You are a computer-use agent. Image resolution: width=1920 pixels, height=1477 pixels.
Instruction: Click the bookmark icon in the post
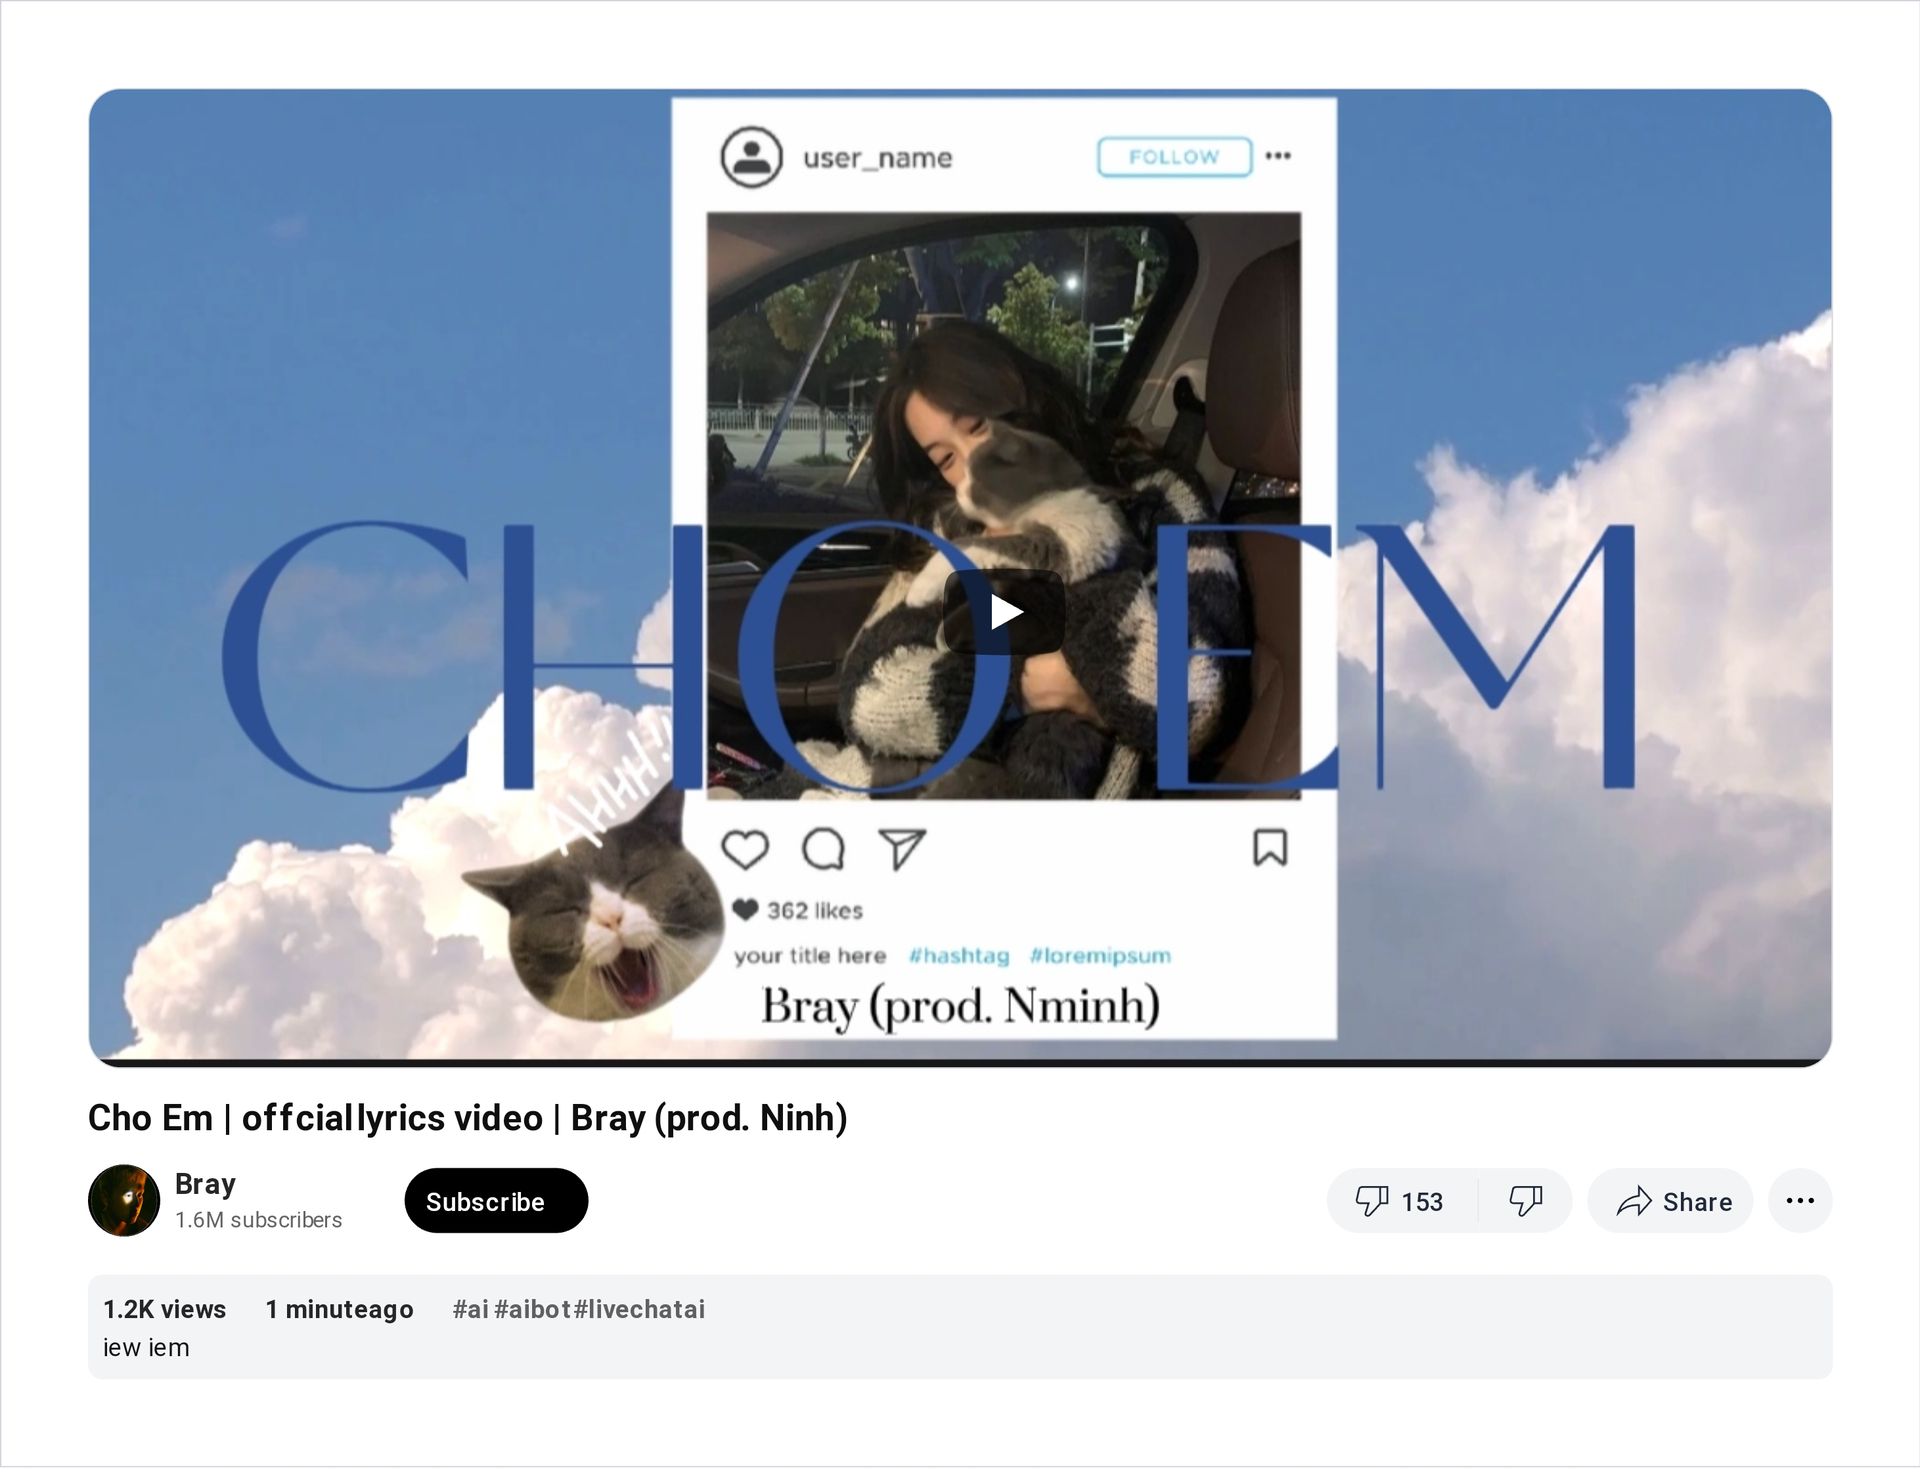(1270, 848)
